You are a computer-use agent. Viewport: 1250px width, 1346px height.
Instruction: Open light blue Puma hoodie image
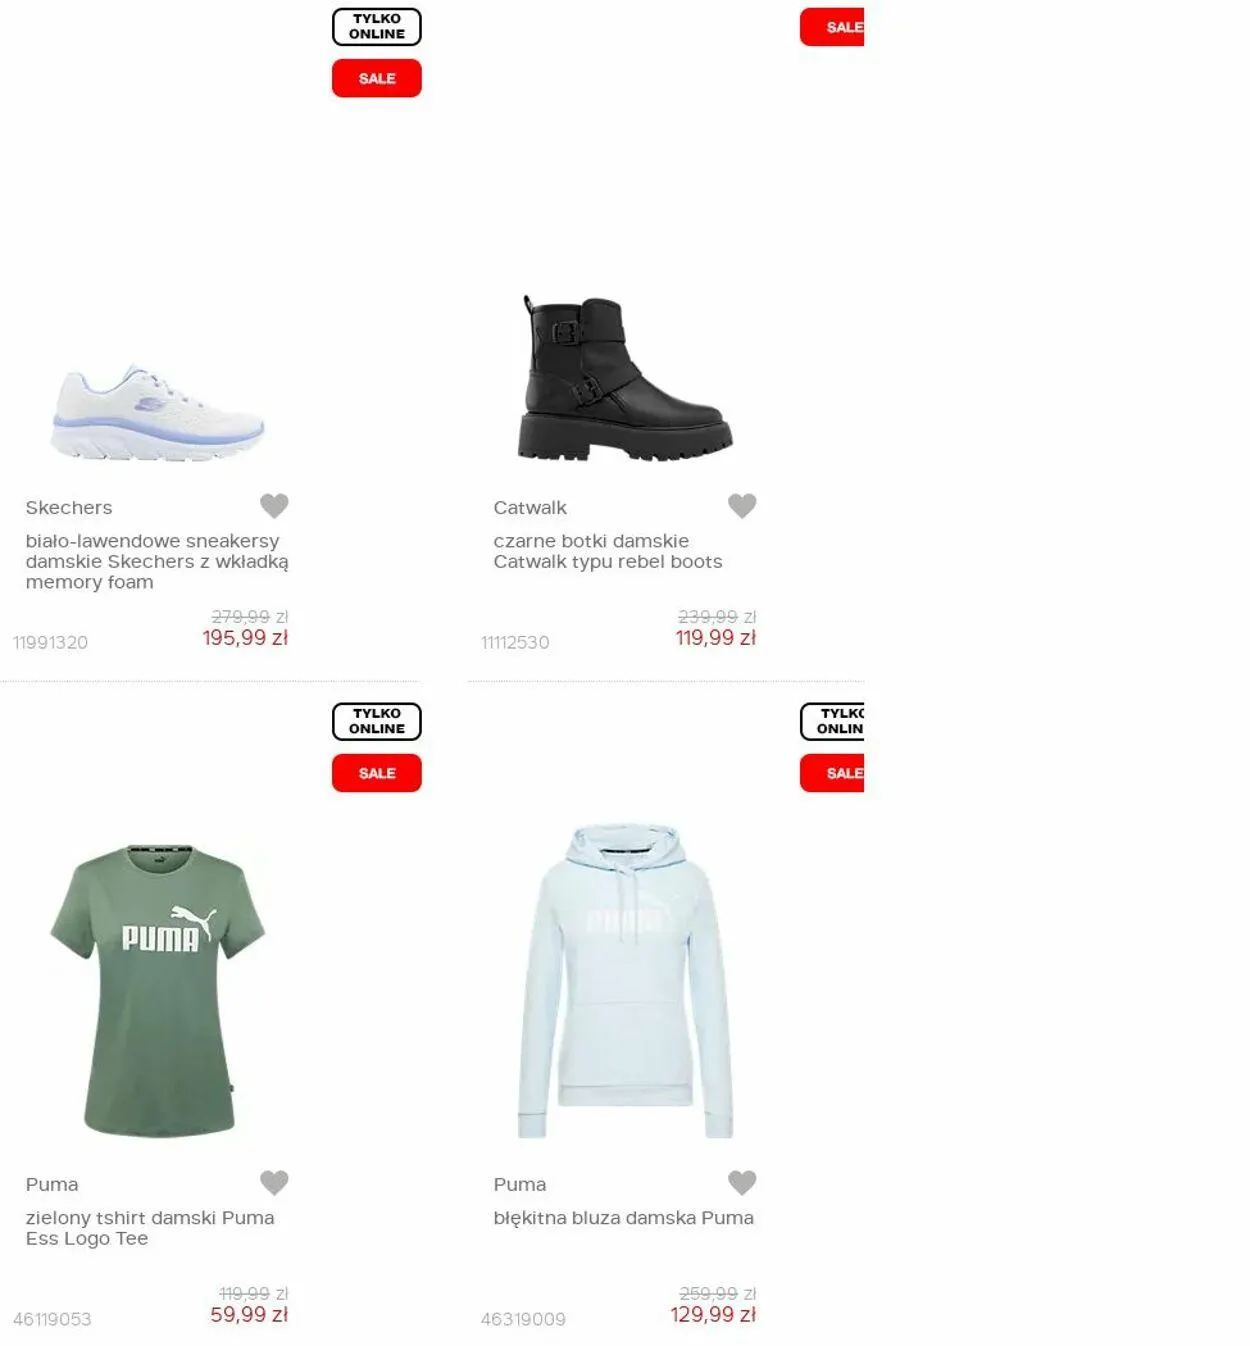625,982
